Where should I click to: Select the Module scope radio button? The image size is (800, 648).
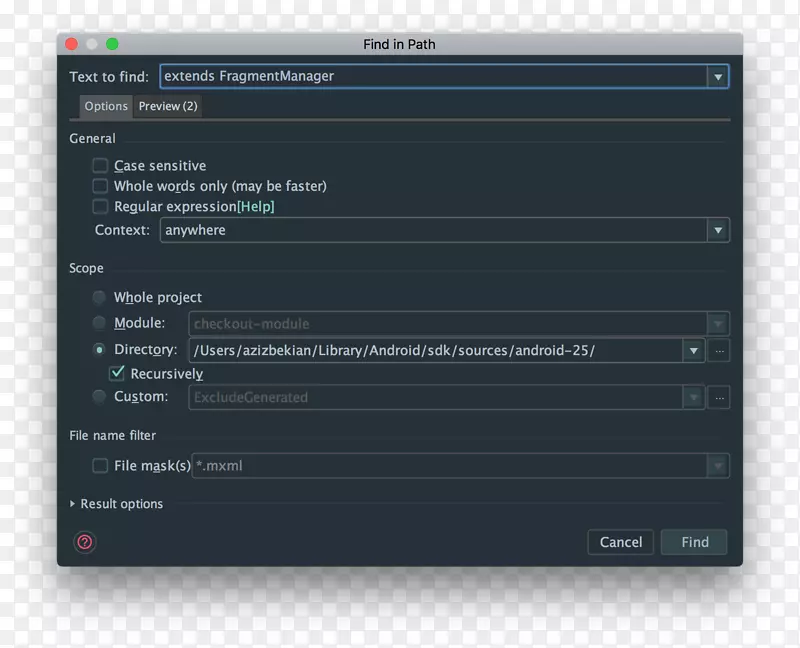pos(99,322)
